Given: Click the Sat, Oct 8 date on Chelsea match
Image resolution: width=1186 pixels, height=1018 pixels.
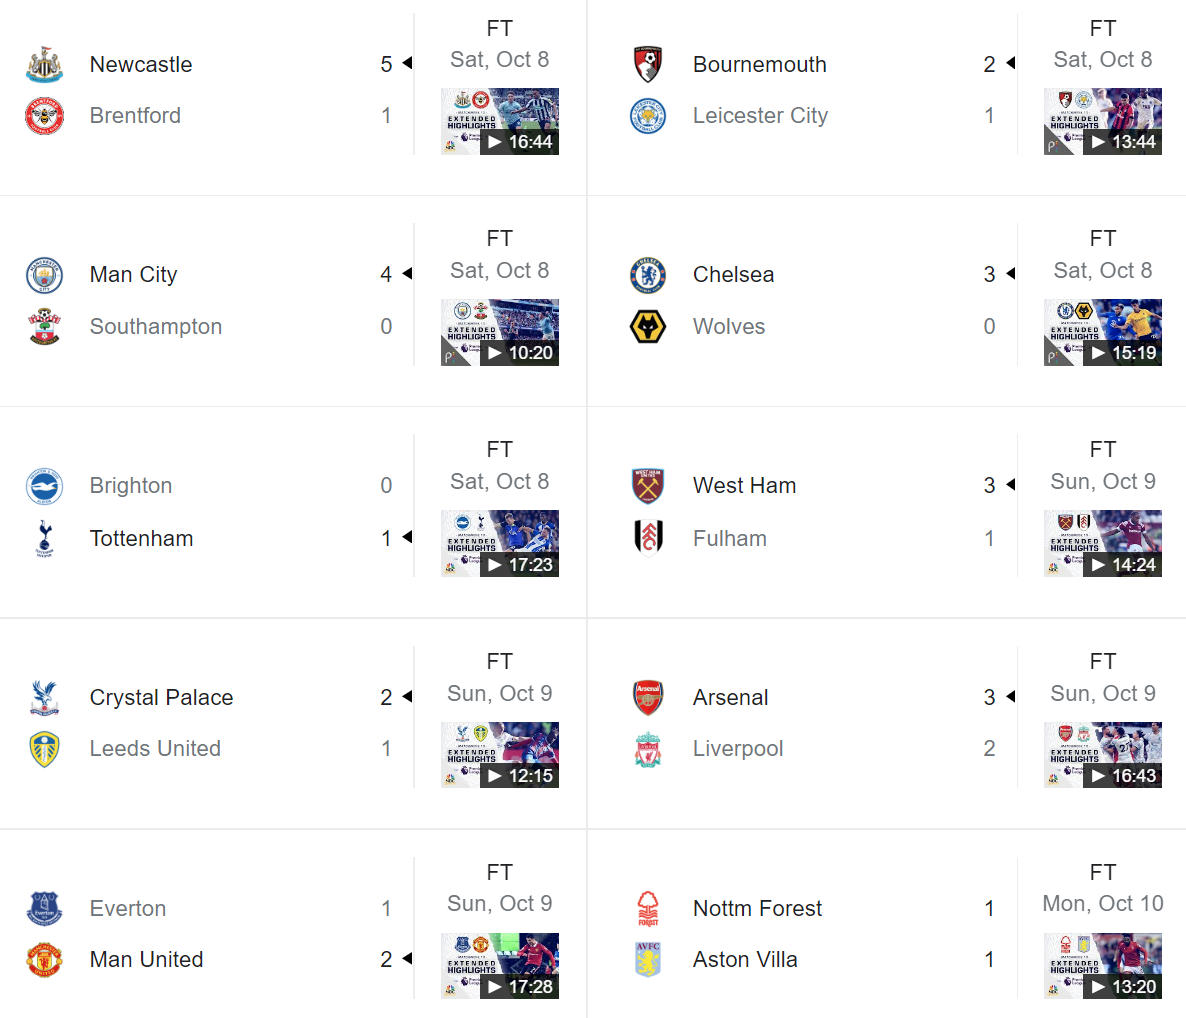Looking at the screenshot, I should click(1102, 270).
